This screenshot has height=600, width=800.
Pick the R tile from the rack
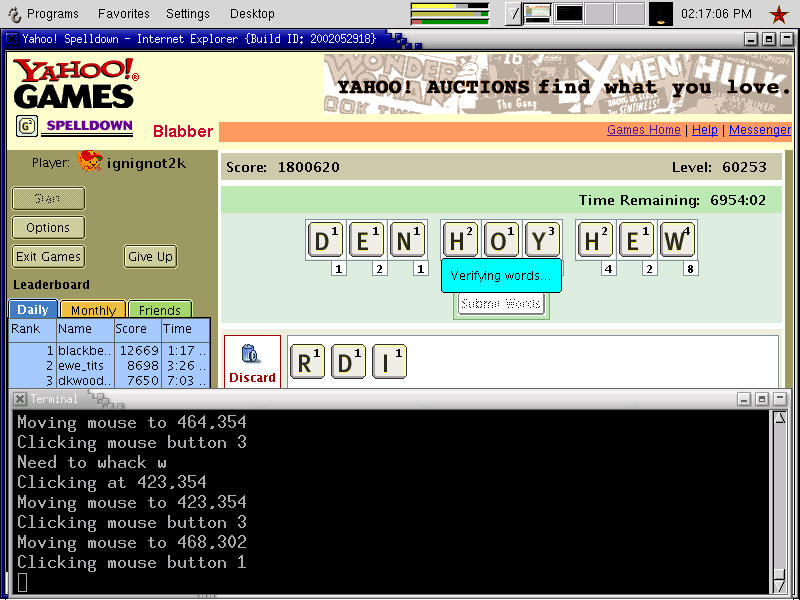pyautogui.click(x=307, y=361)
